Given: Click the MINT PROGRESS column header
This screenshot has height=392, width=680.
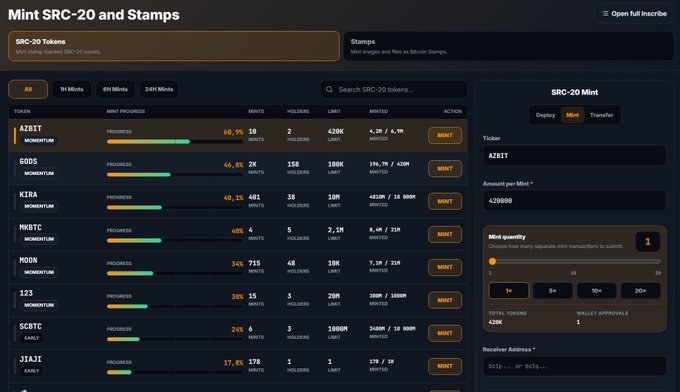Looking at the screenshot, I should (x=126, y=111).
